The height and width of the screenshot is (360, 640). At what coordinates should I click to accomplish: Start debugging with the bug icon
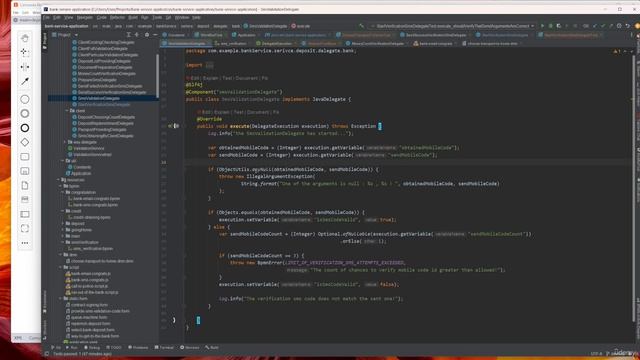(550, 26)
